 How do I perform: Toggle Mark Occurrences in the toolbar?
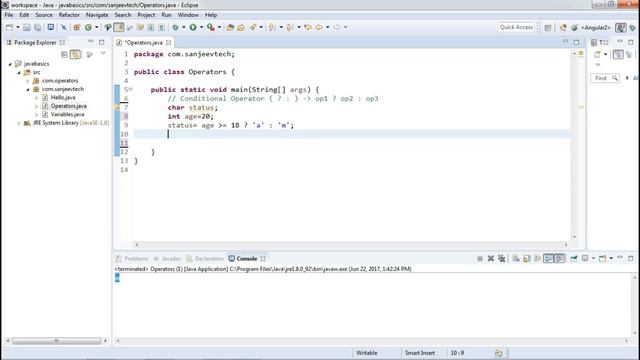pos(119,27)
